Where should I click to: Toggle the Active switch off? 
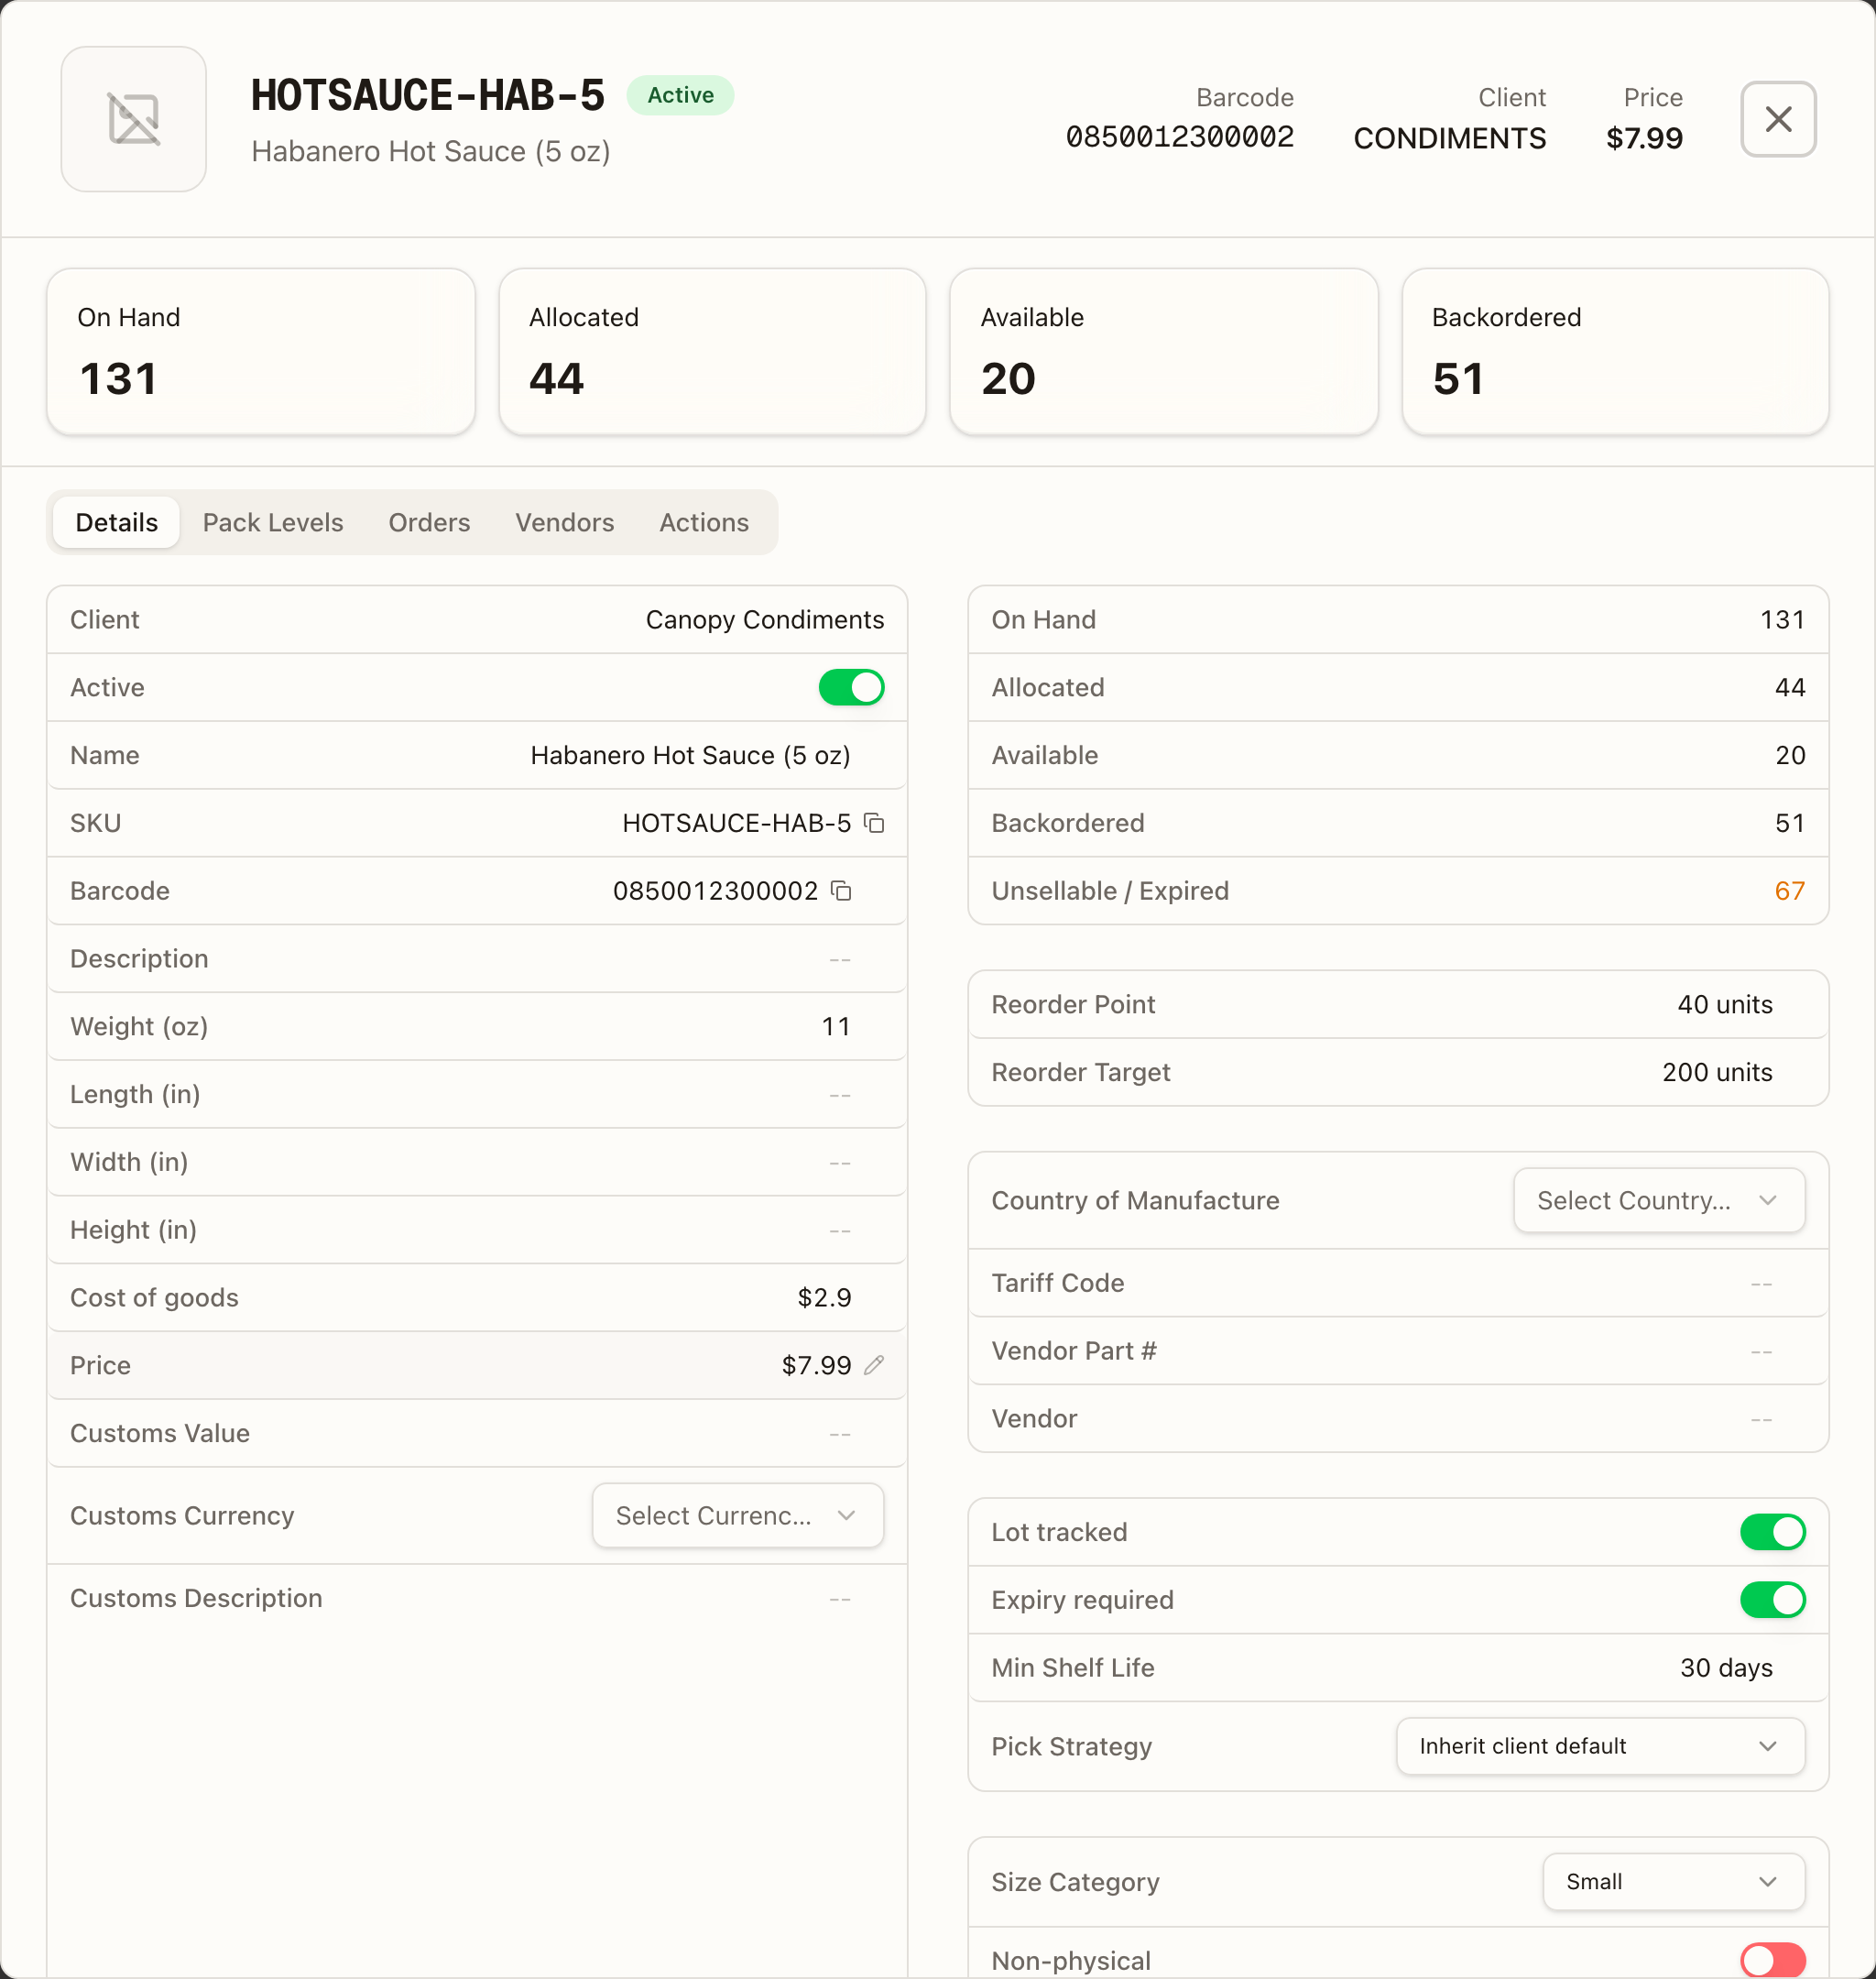click(851, 688)
